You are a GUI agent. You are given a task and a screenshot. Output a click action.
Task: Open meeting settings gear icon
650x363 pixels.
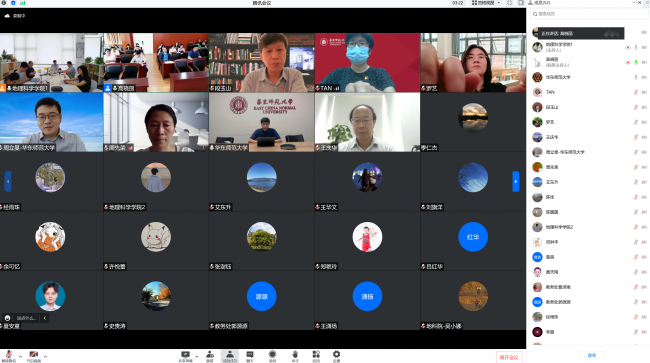click(x=336, y=356)
